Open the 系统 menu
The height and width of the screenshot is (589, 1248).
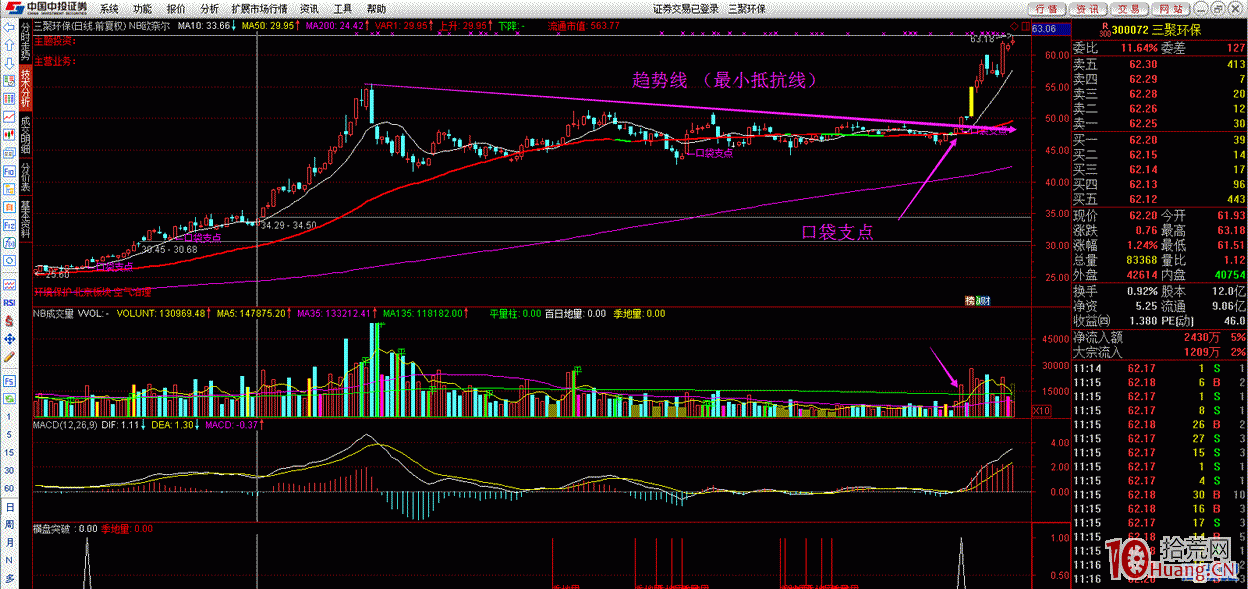pos(108,8)
